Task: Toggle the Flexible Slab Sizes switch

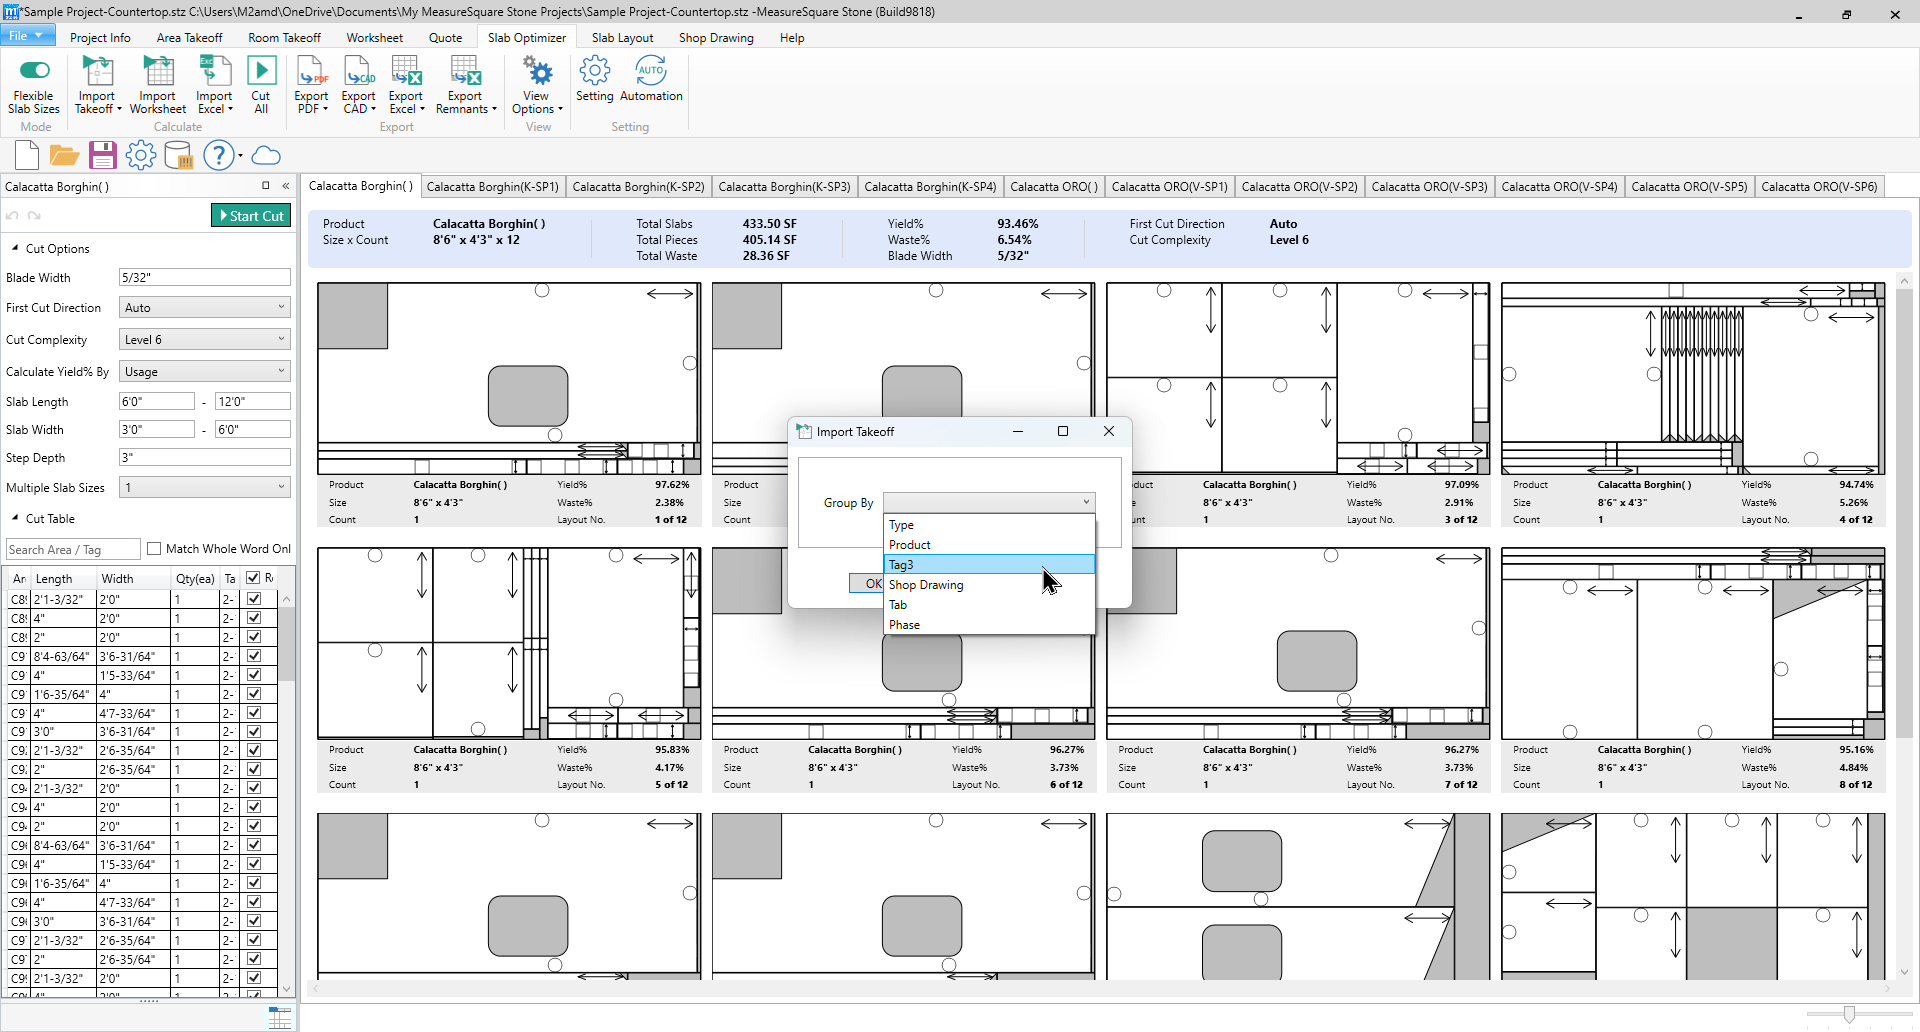Action: (34, 70)
